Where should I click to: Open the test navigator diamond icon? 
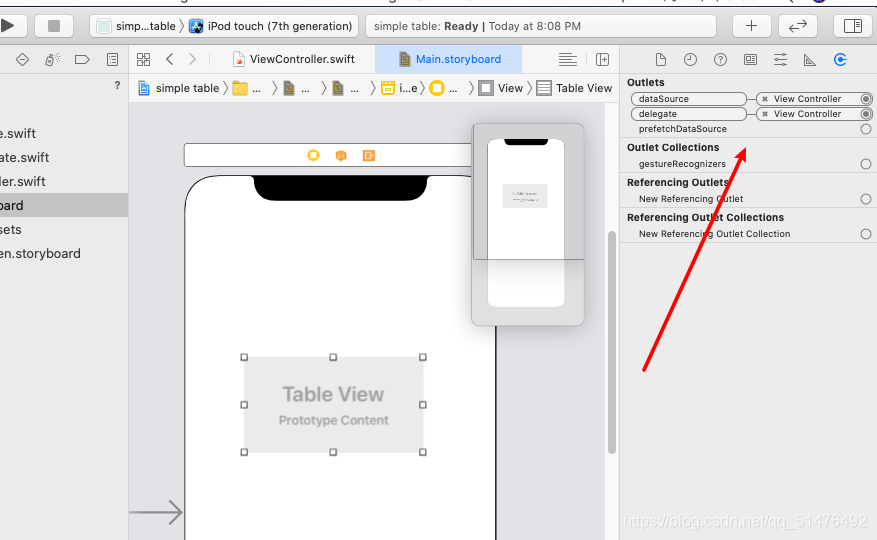pyautogui.click(x=22, y=59)
